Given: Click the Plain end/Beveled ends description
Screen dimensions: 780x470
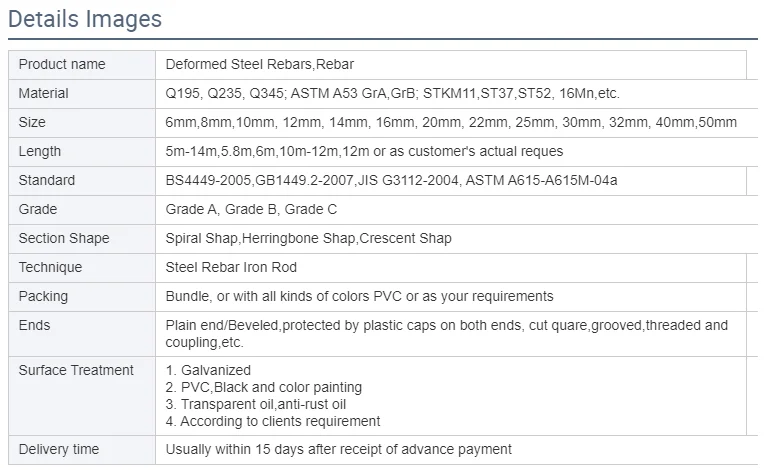Looking at the screenshot, I should pyautogui.click(x=446, y=333).
